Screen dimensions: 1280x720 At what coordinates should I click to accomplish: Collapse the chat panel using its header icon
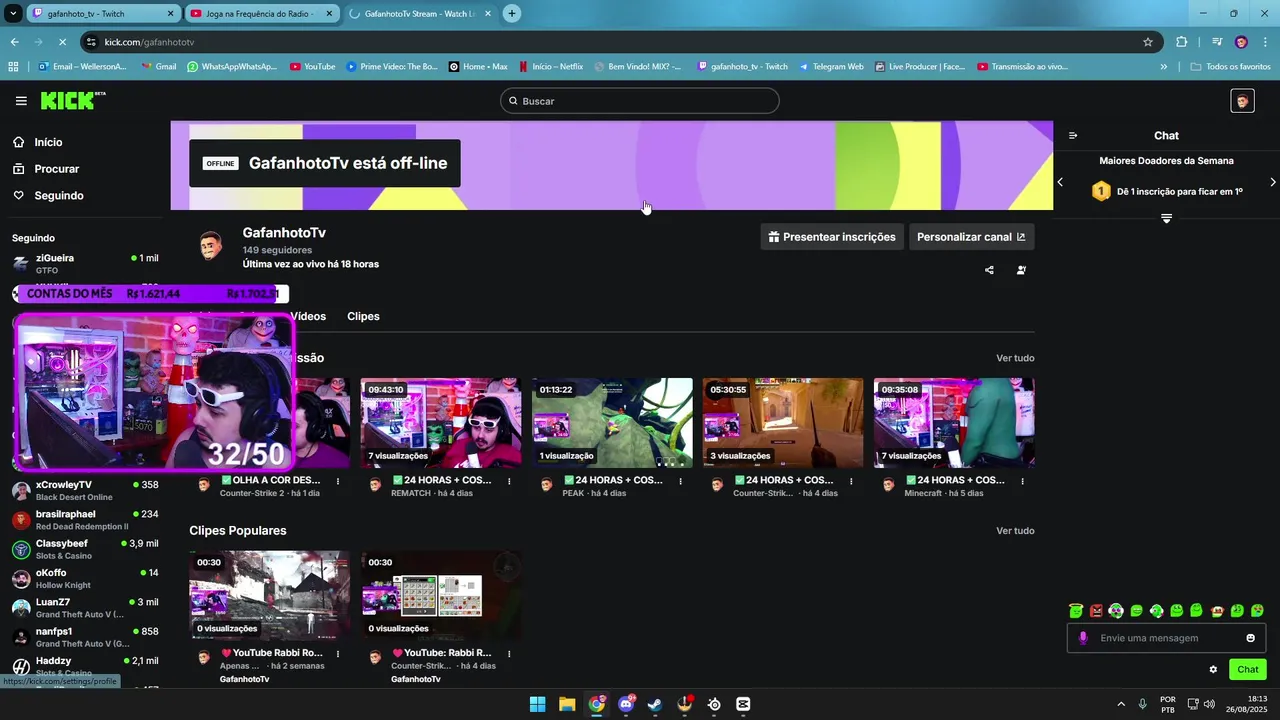click(1073, 136)
